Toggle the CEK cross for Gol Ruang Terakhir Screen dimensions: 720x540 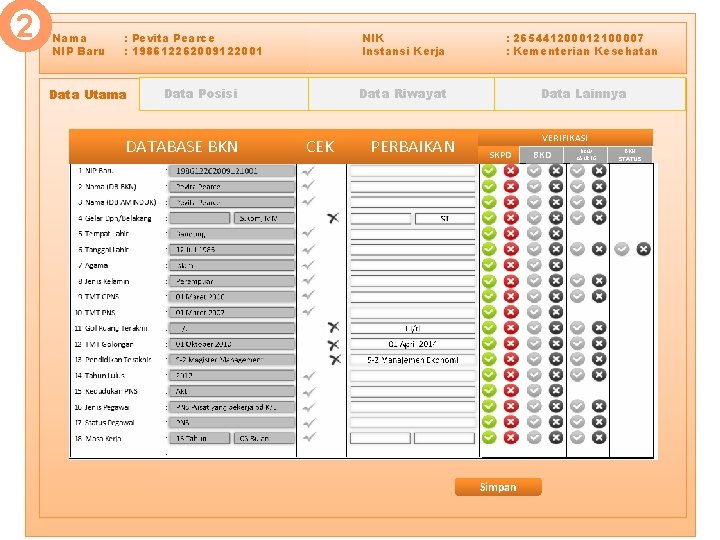pyautogui.click(x=333, y=327)
